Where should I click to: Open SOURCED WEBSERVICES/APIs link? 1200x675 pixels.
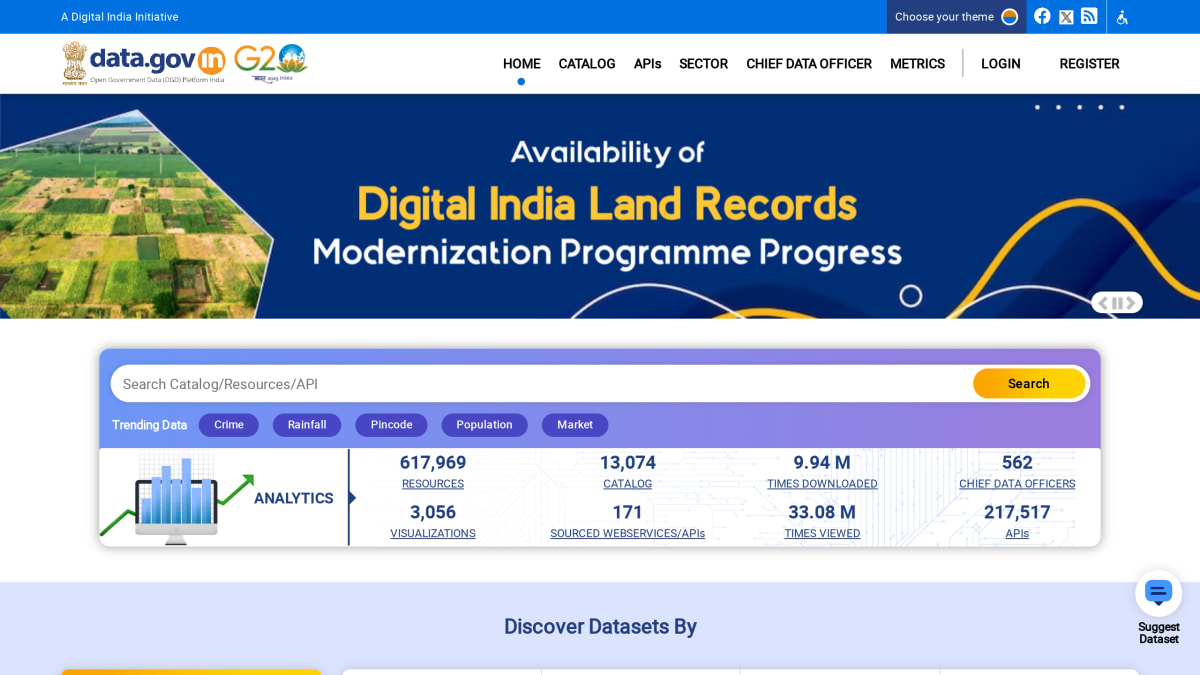[628, 534]
